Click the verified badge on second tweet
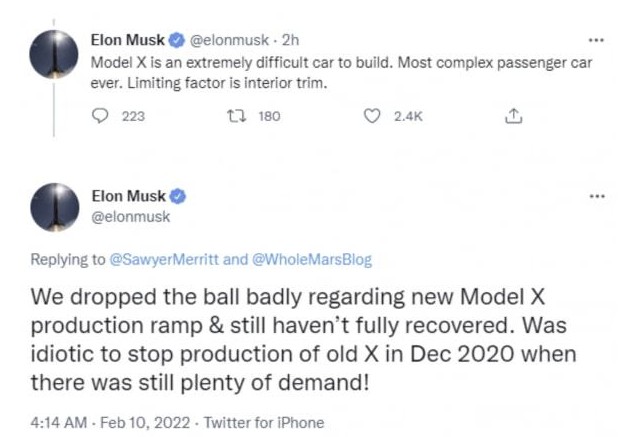Screen dimensions: 624x437 pyautogui.click(x=178, y=194)
